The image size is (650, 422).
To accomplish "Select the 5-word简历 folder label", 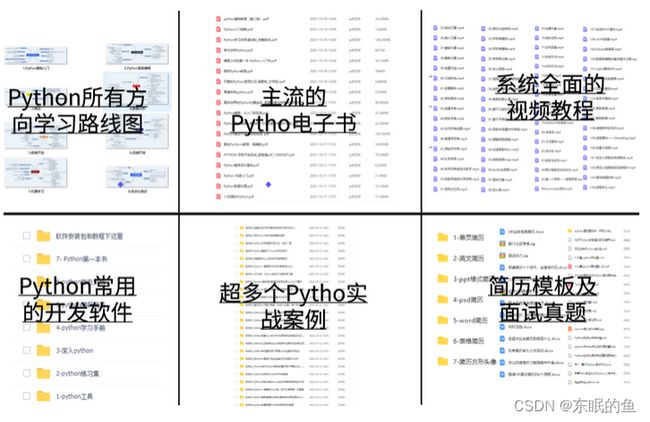I will pyautogui.click(x=471, y=320).
